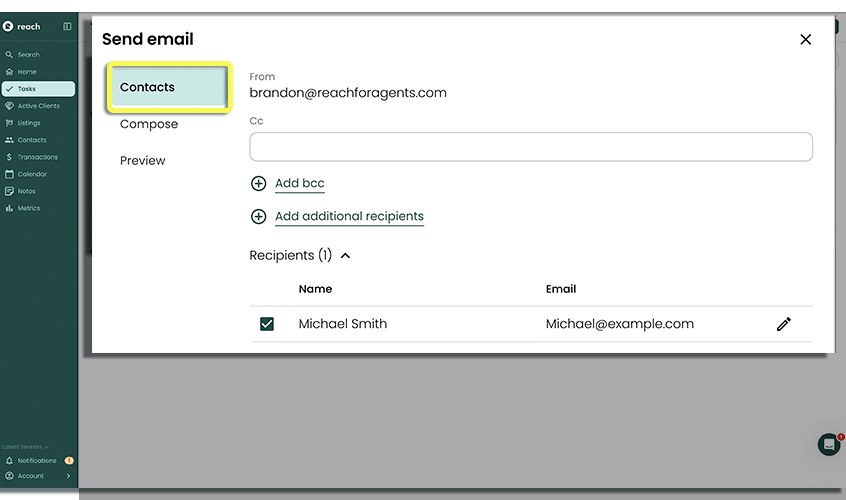Uncheck the Michael Smith recipient checkbox
Image resolution: width=846 pixels, height=500 pixels.
pos(267,324)
